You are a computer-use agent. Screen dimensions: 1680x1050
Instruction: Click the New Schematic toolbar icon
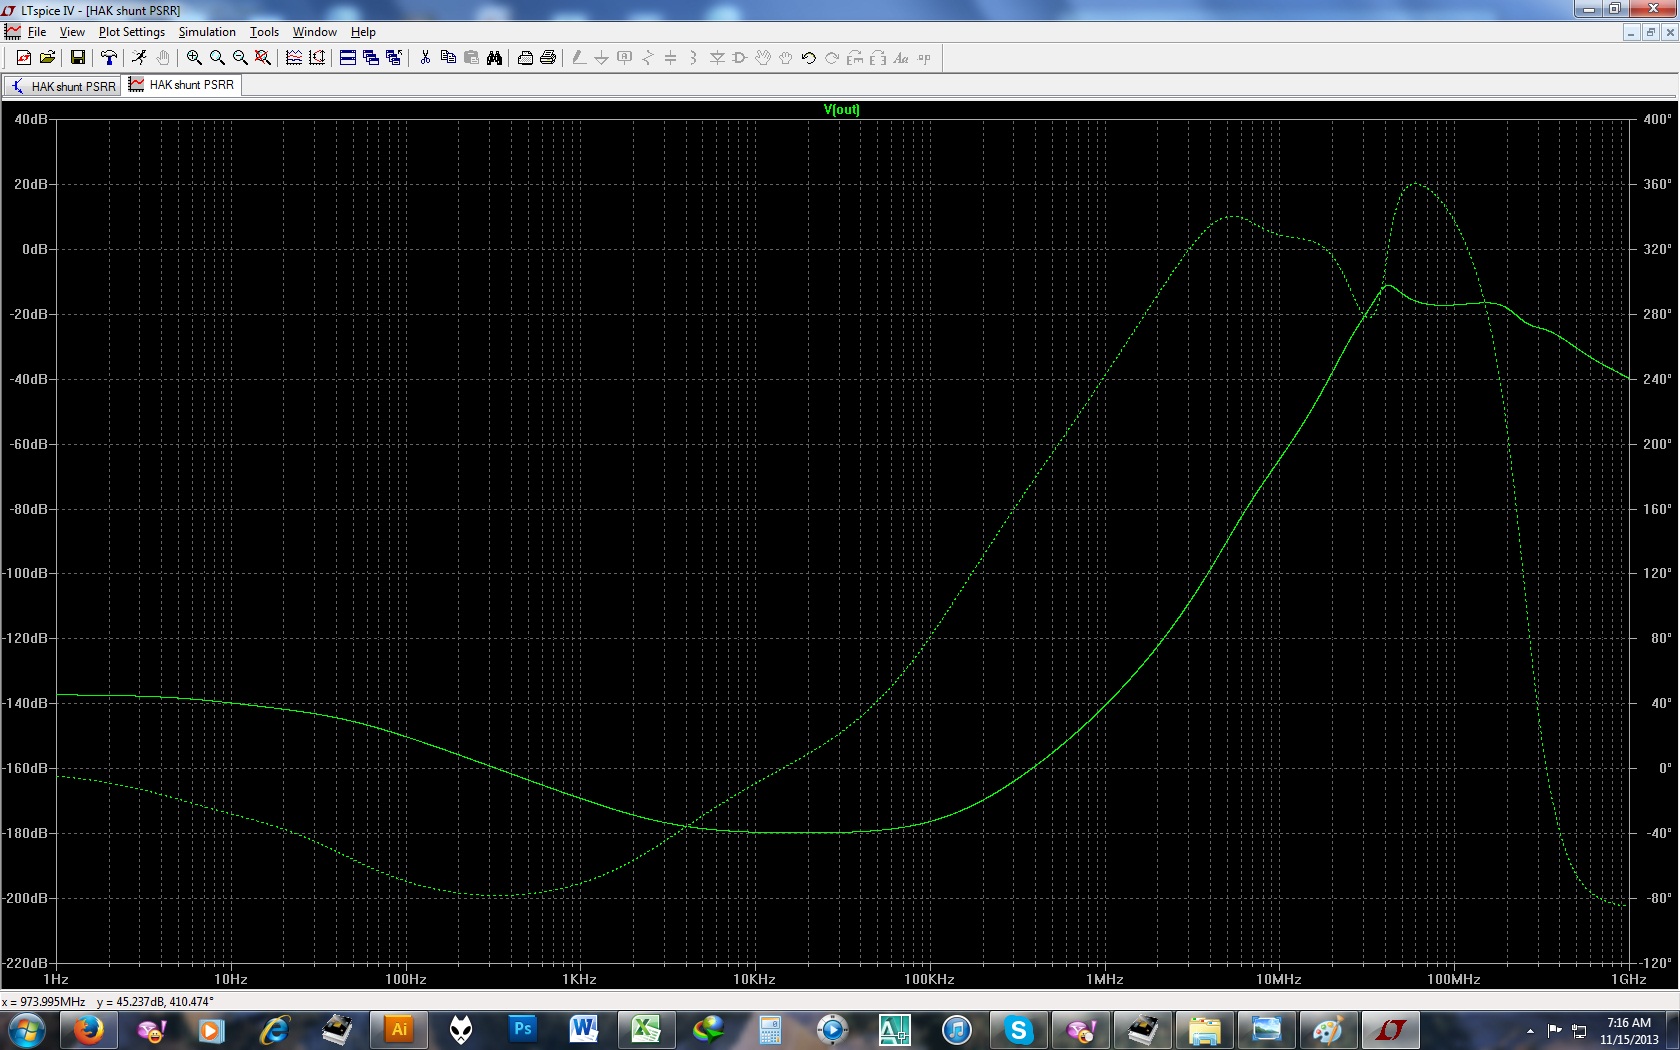click(24, 58)
